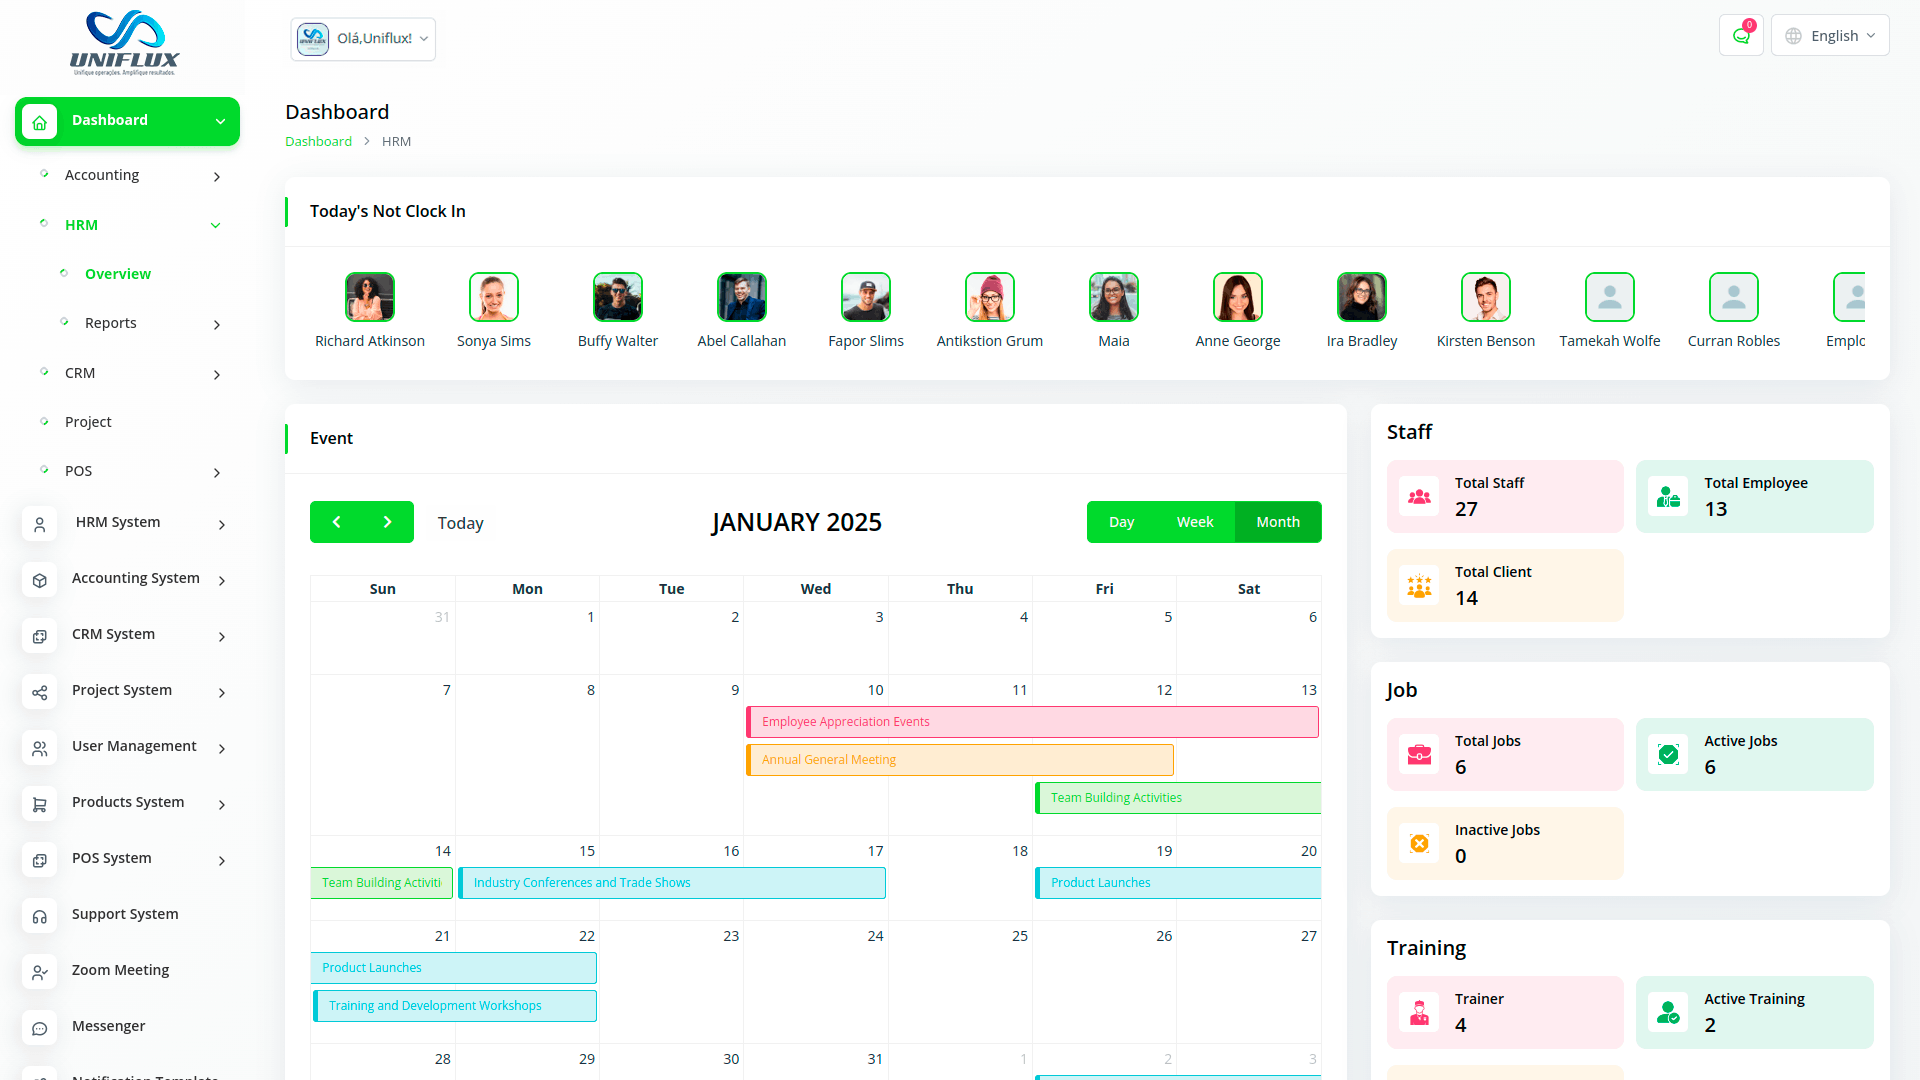
Task: Select Anne George's avatar
Action: click(x=1238, y=297)
